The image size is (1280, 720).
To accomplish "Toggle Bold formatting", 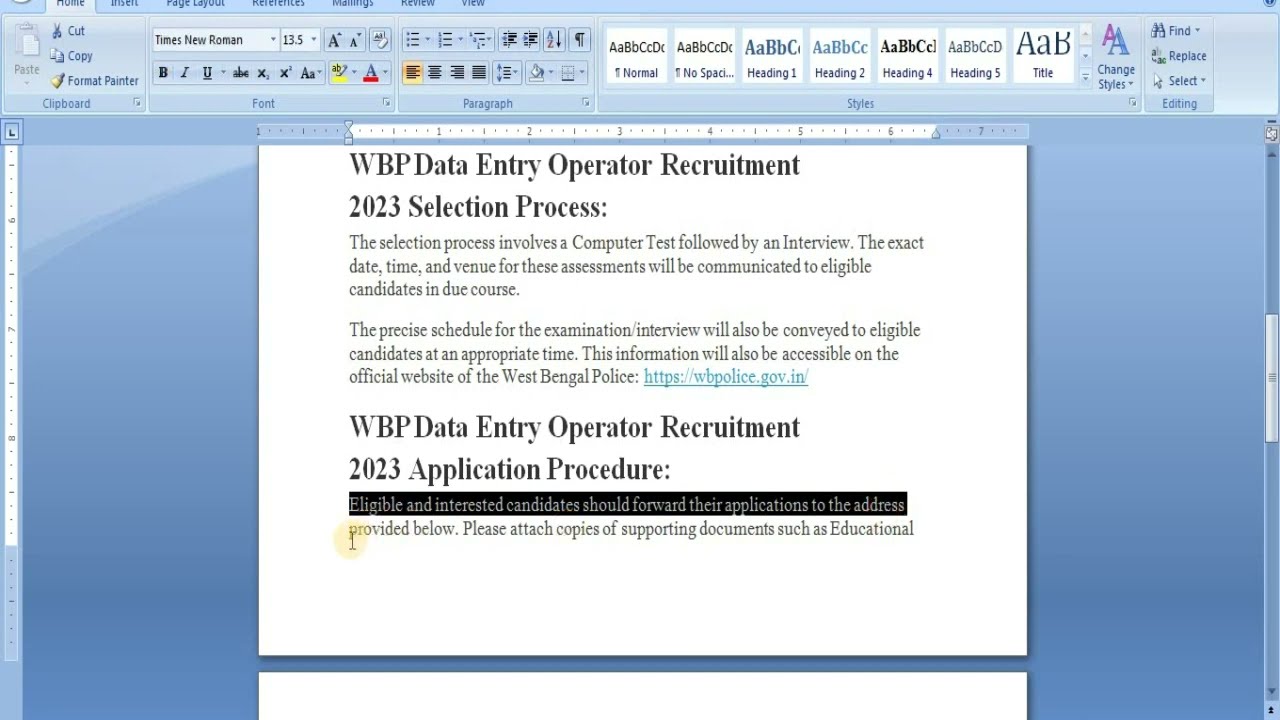I will pyautogui.click(x=163, y=73).
